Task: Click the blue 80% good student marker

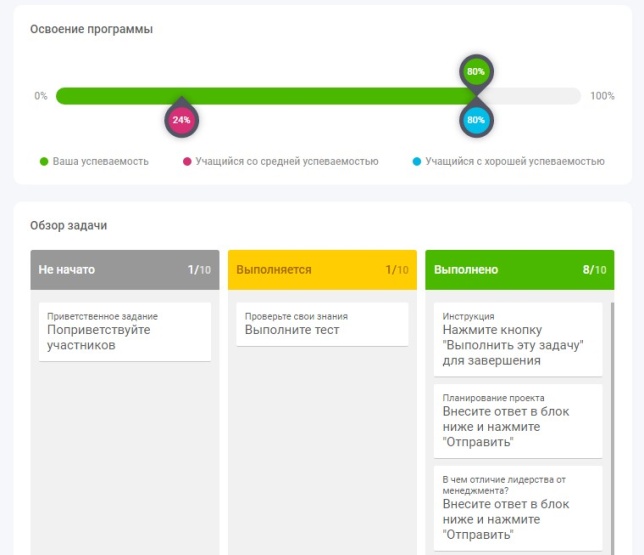Action: point(476,120)
